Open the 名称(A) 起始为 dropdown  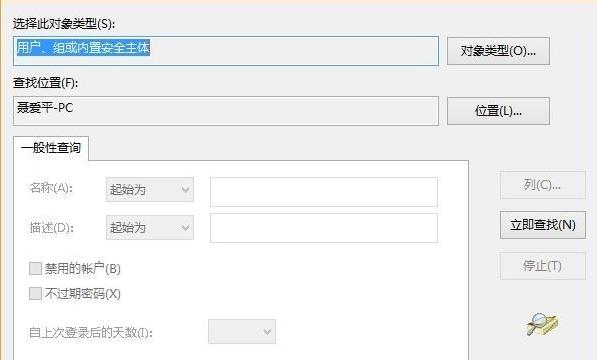pos(150,190)
